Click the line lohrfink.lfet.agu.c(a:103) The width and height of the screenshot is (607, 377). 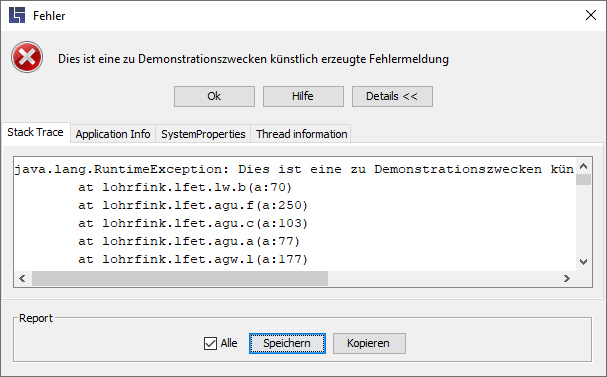[193, 223]
